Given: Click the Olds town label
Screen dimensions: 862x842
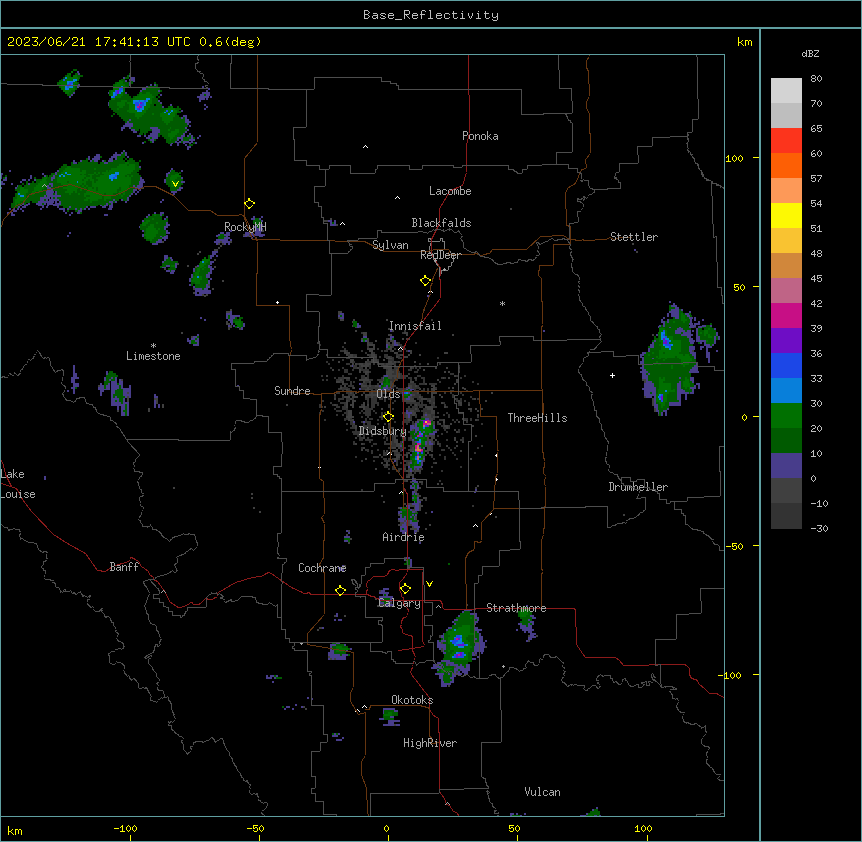Looking at the screenshot, I should click(x=388, y=394).
